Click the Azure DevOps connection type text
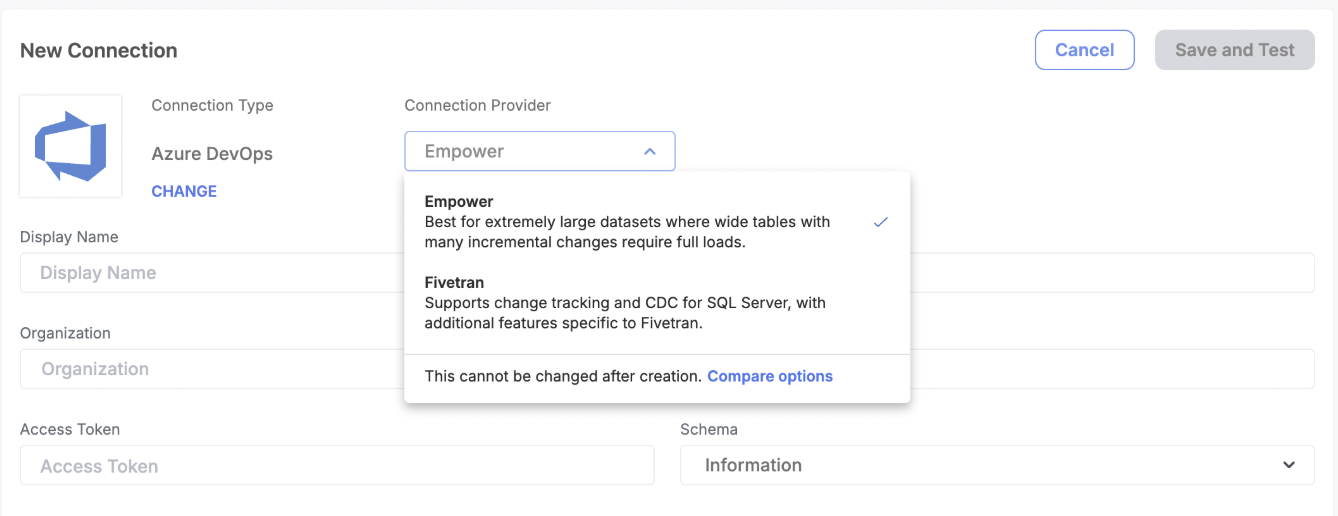Viewport: 1338px width, 516px height. coord(212,154)
